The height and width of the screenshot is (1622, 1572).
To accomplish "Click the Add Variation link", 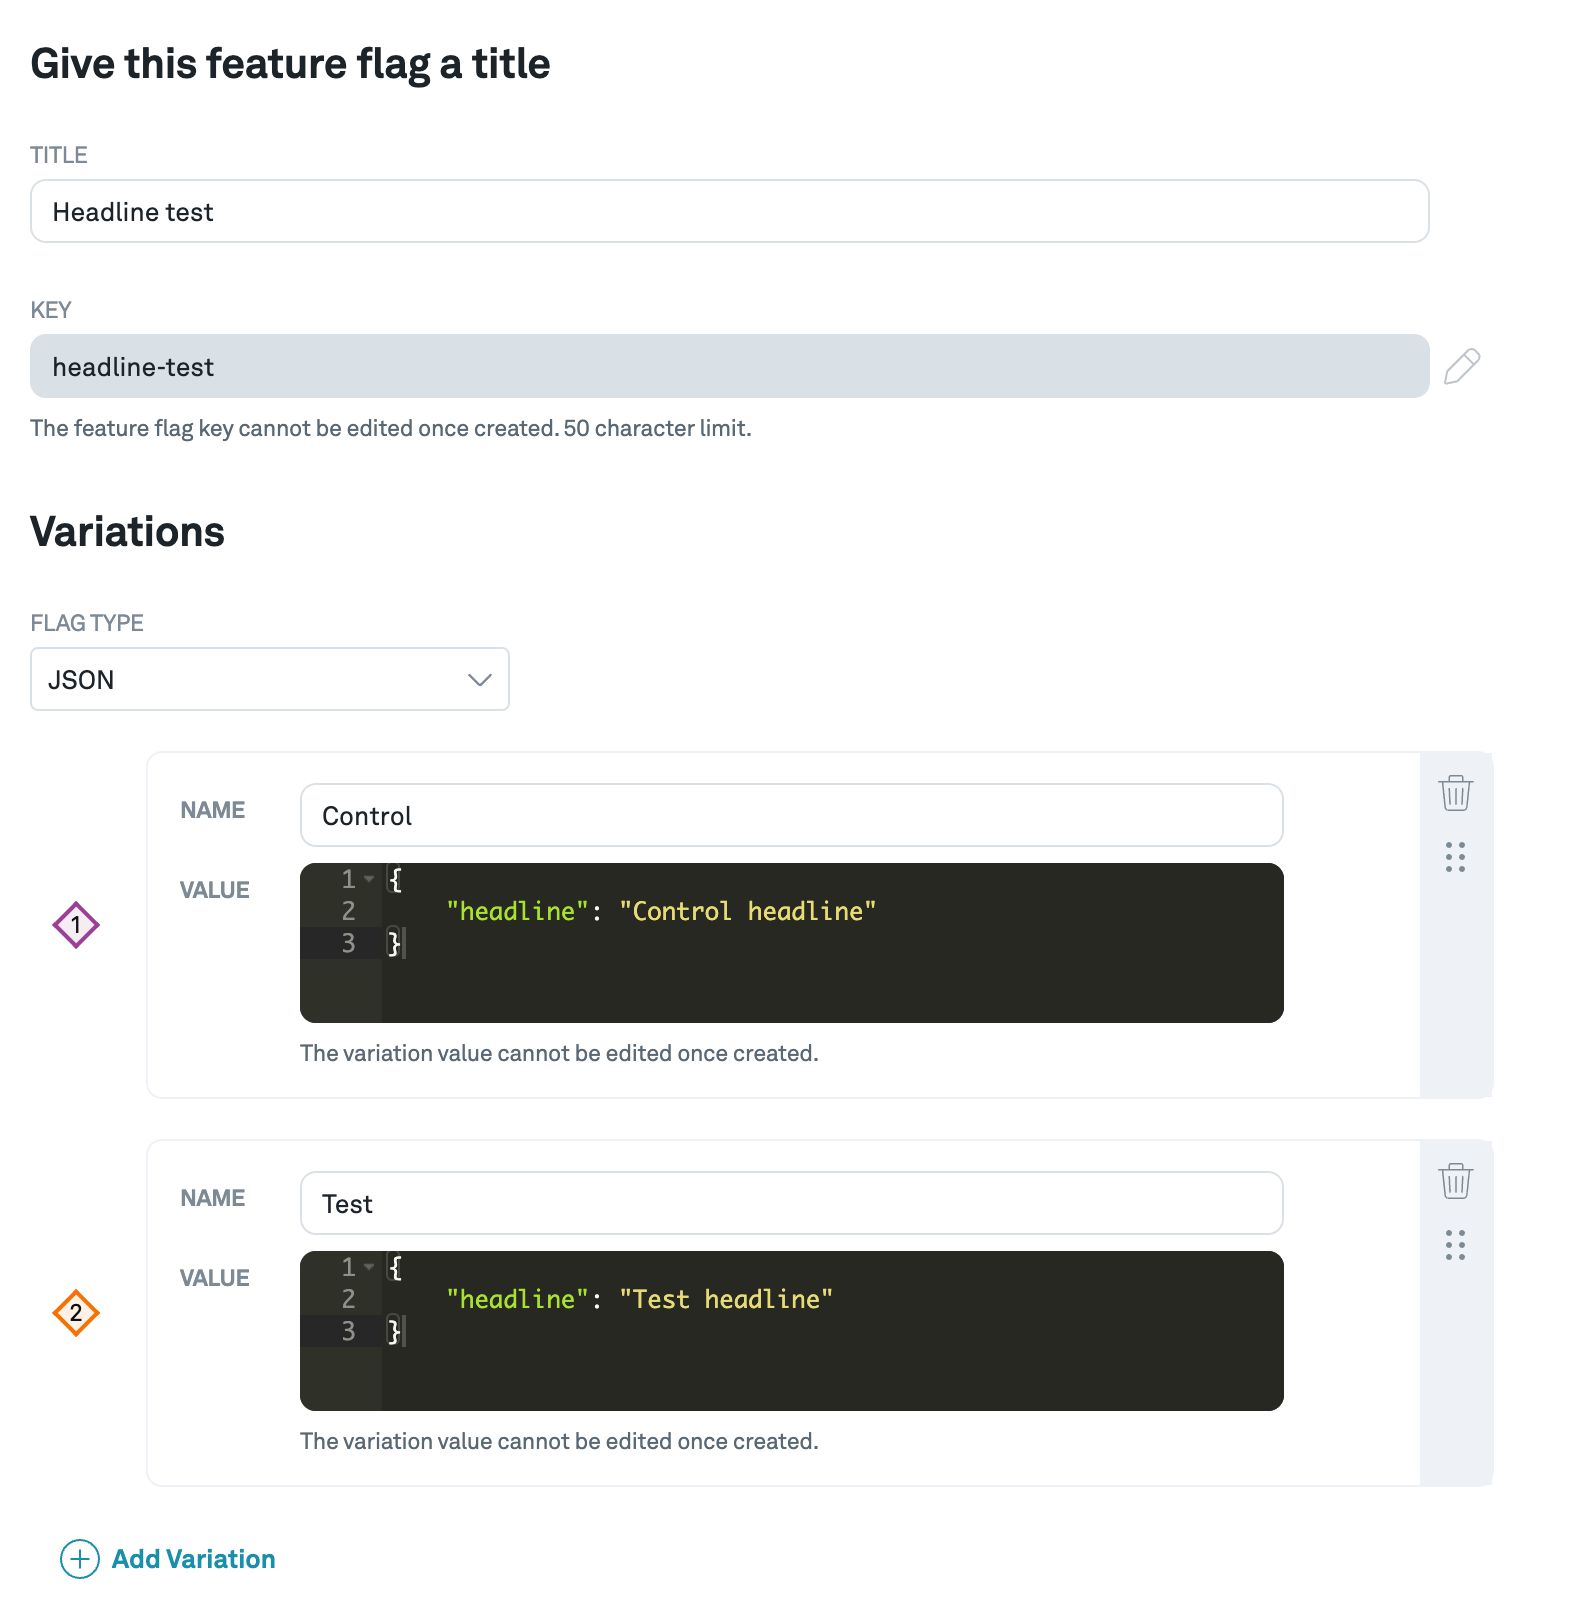I will [193, 1558].
